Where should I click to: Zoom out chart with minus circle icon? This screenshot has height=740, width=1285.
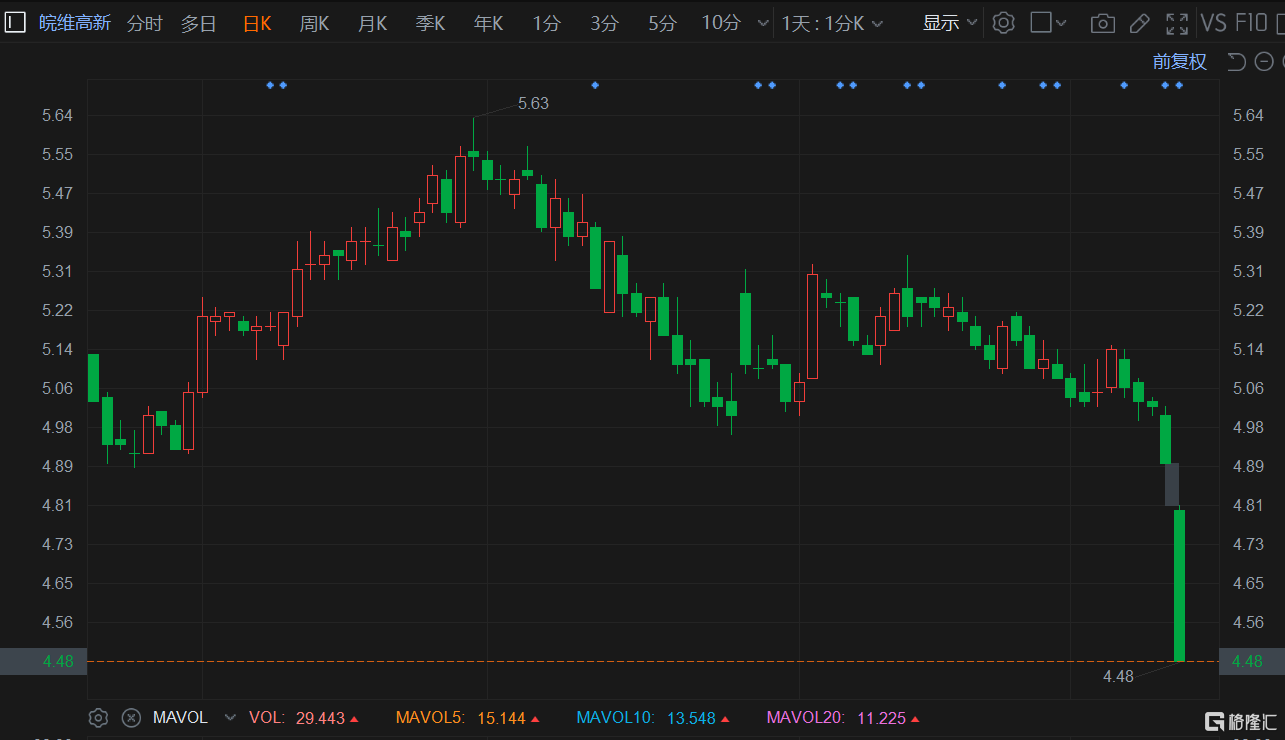tap(1265, 62)
